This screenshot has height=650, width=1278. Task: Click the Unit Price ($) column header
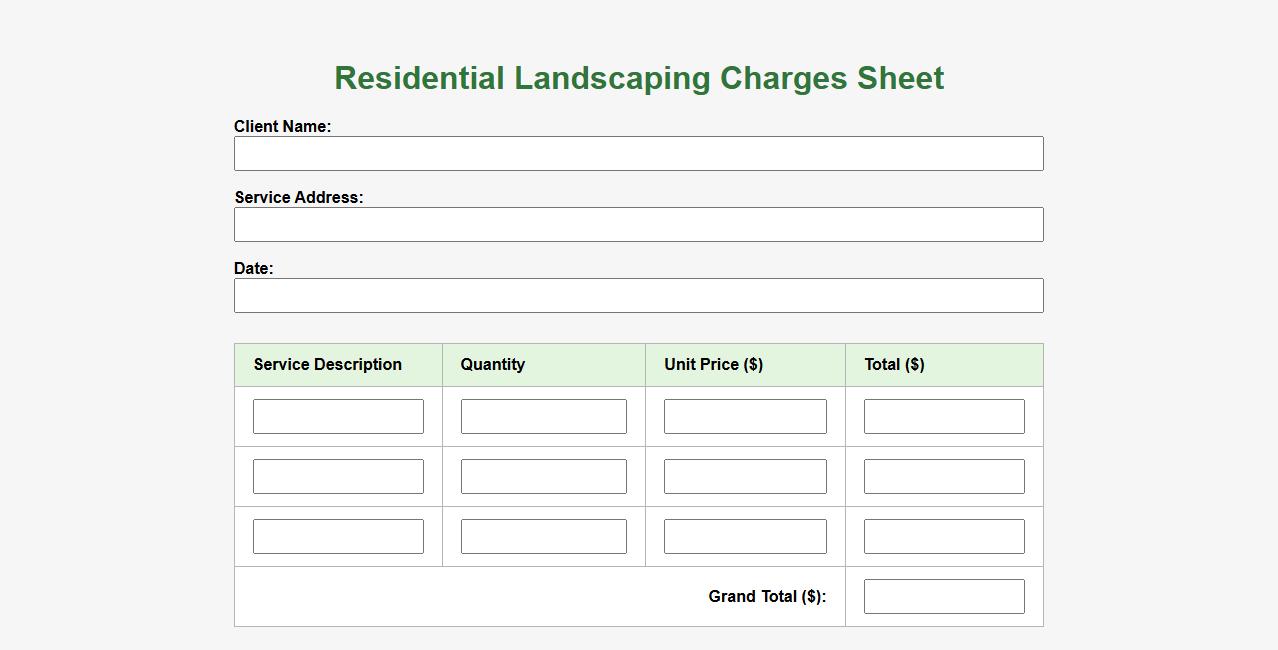coord(713,365)
